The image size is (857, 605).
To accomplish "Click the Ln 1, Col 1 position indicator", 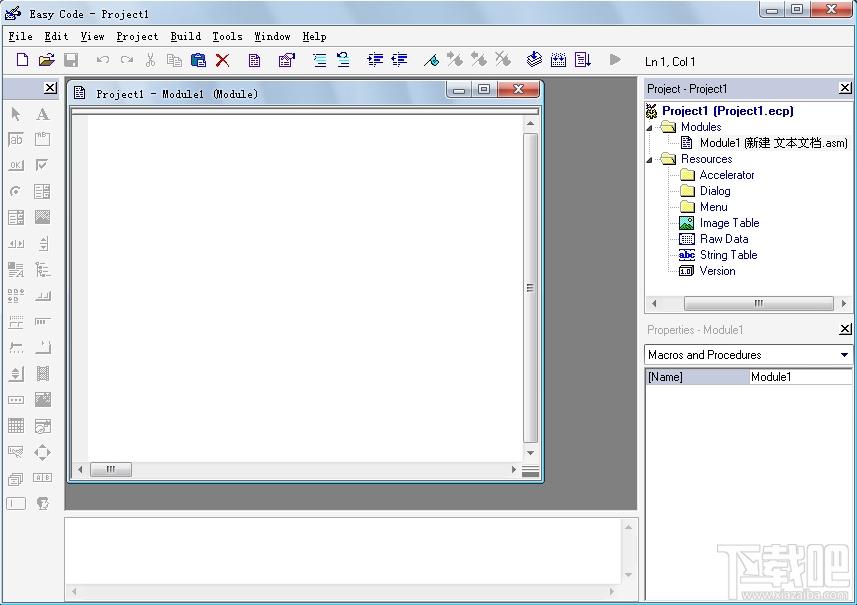I will 670,62.
